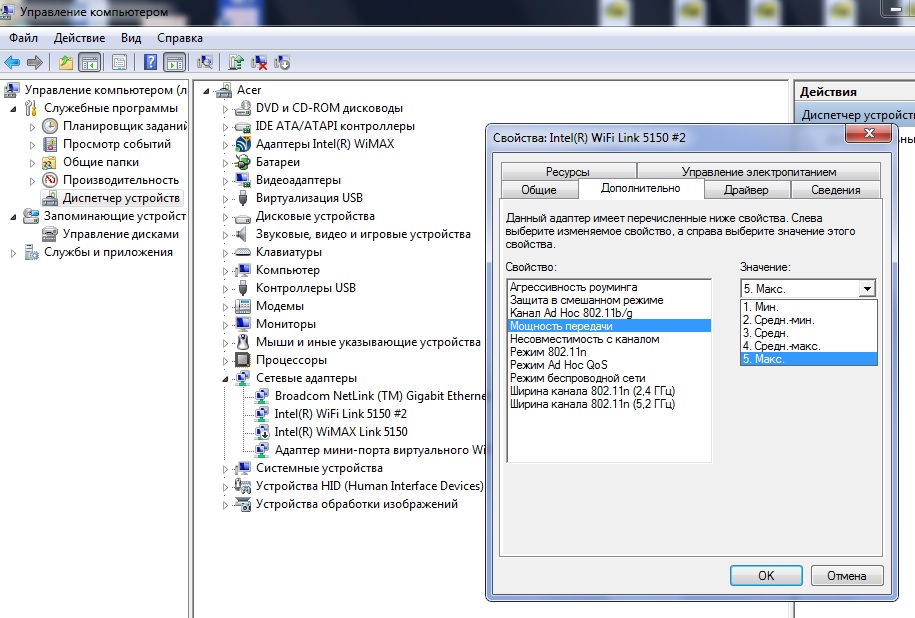Open the Управление электропитанием tab
Viewport: 915px width, 618px height.
point(758,172)
